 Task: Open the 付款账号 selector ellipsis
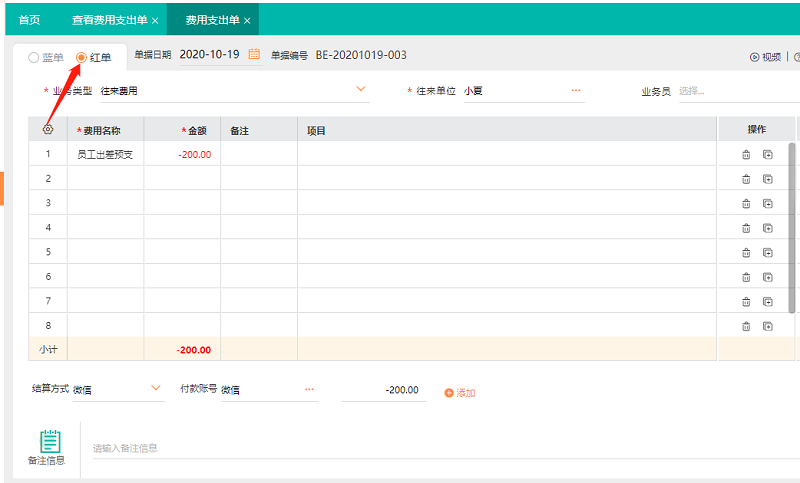coord(309,389)
